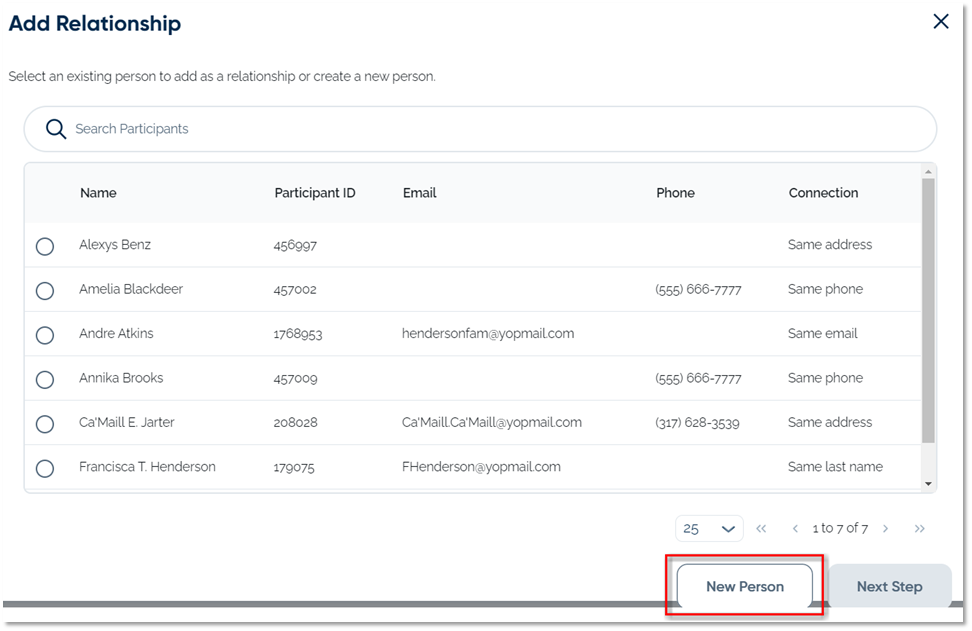Go to next page arrow
Viewport: 972px width, 631px height.
point(886,529)
